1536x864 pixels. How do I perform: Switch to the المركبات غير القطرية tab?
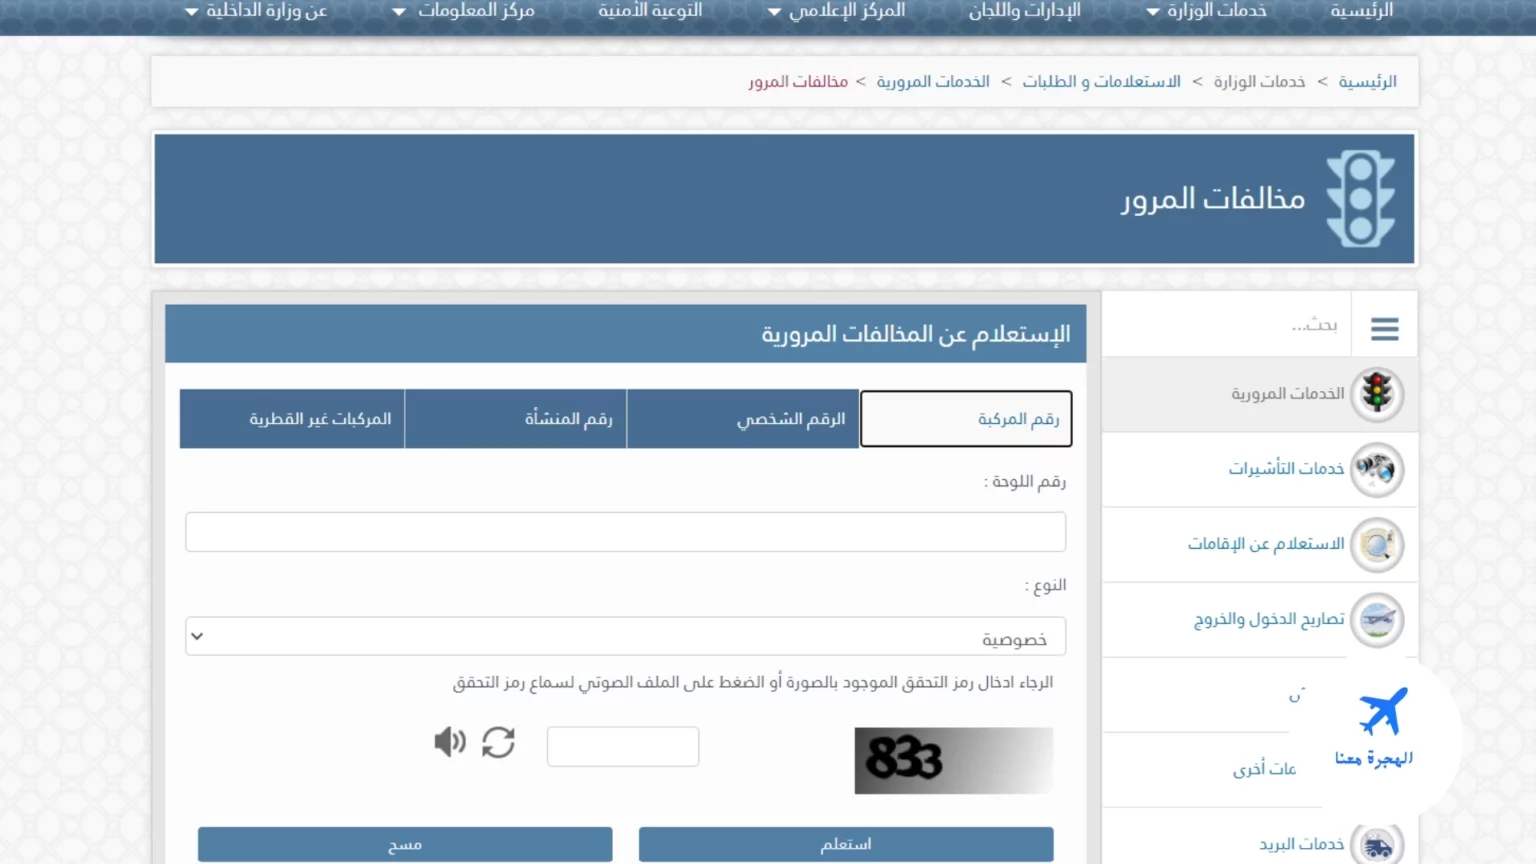pyautogui.click(x=292, y=419)
